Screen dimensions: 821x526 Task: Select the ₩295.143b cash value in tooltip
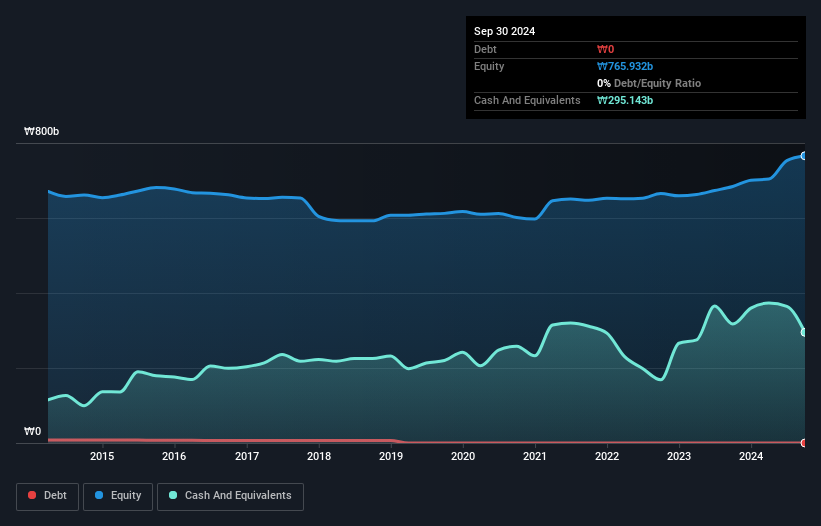tap(625, 100)
